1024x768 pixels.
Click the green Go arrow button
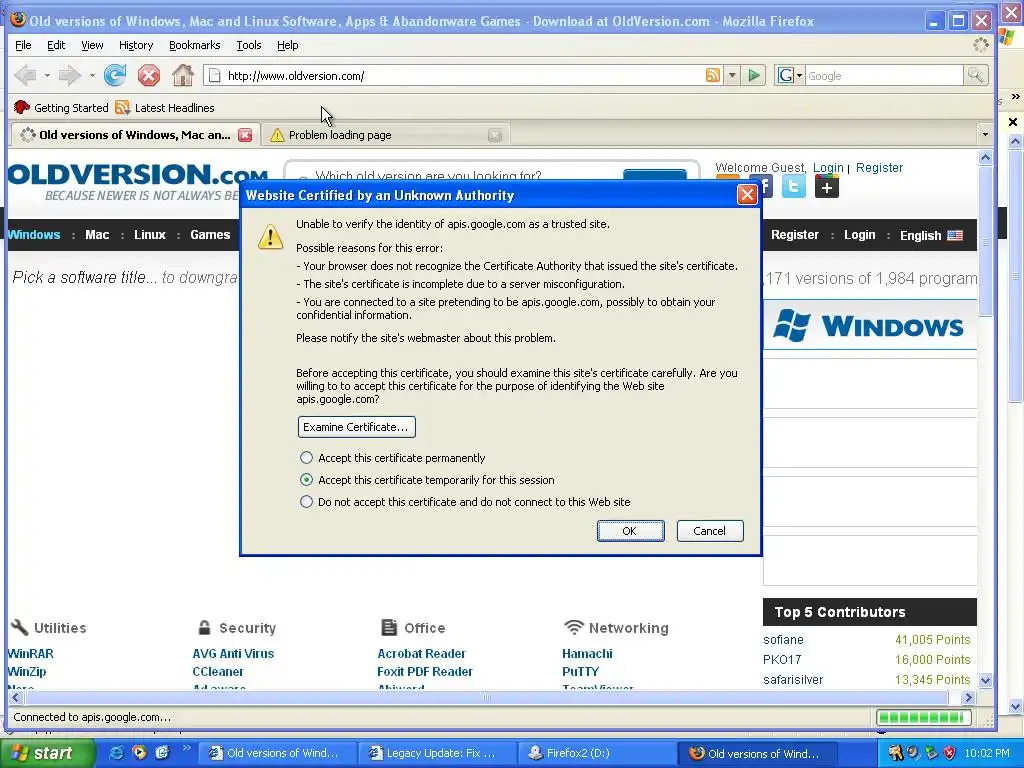point(754,76)
